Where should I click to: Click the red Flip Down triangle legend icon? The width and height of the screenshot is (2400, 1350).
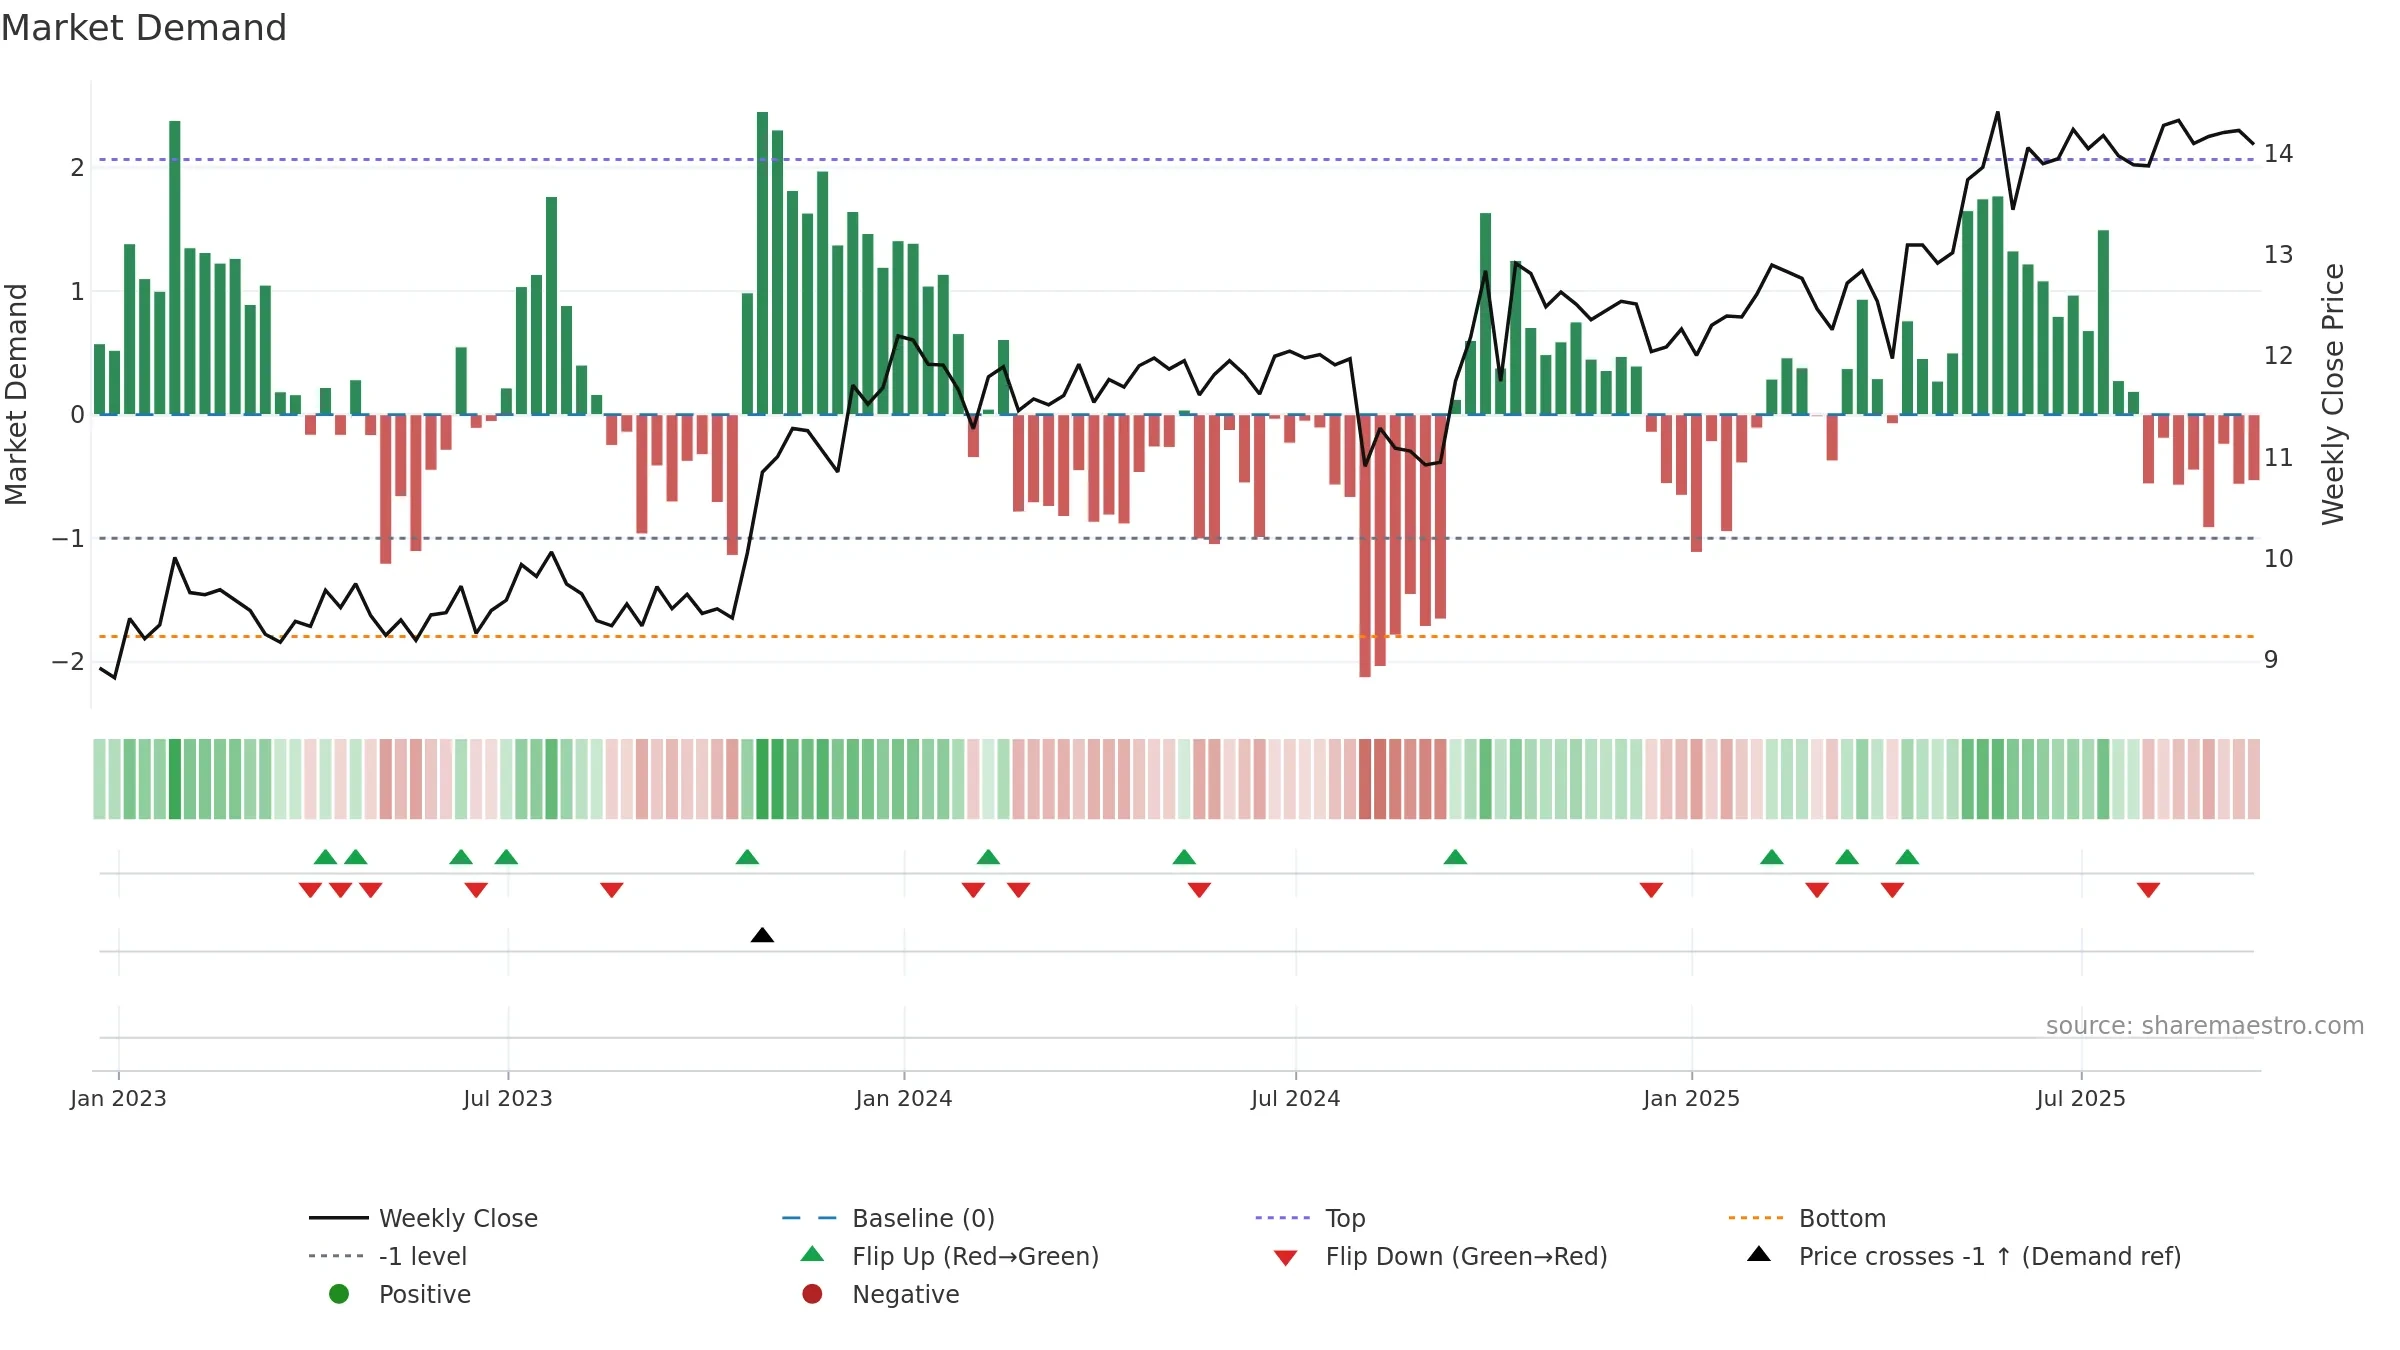coord(1285,1258)
